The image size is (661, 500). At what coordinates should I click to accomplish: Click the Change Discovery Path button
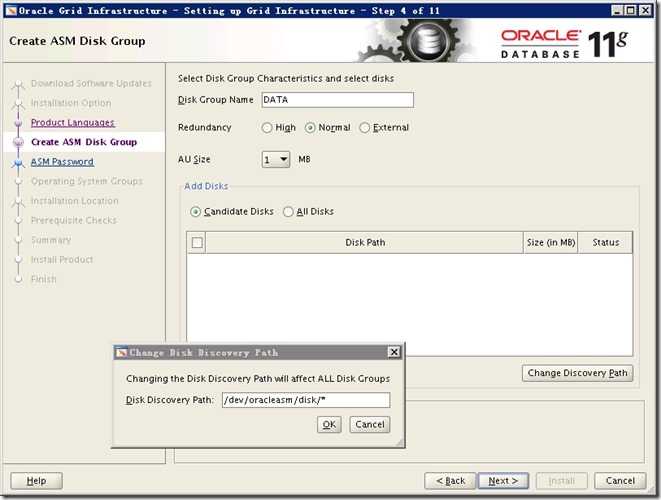click(578, 373)
